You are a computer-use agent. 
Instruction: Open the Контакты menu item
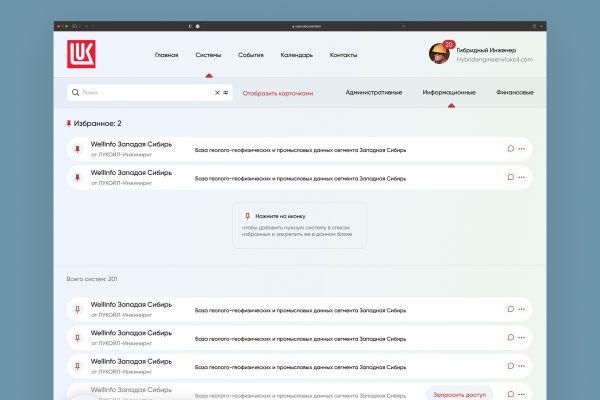point(343,55)
